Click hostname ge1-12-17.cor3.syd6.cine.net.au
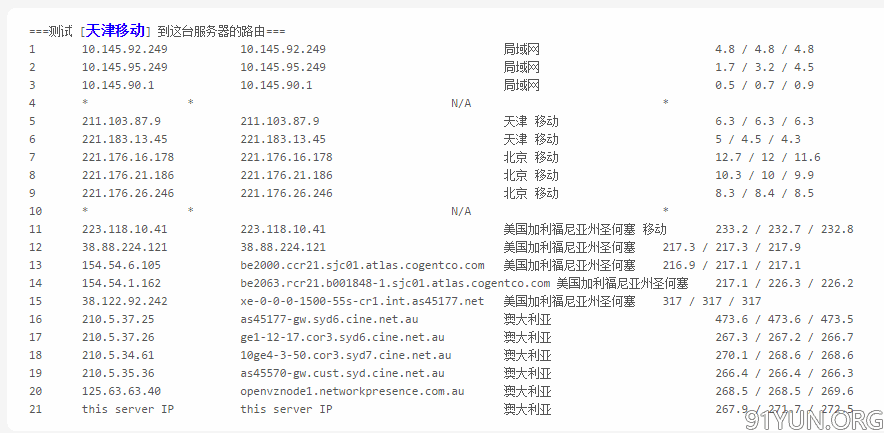The height and width of the screenshot is (433, 884). click(342, 337)
